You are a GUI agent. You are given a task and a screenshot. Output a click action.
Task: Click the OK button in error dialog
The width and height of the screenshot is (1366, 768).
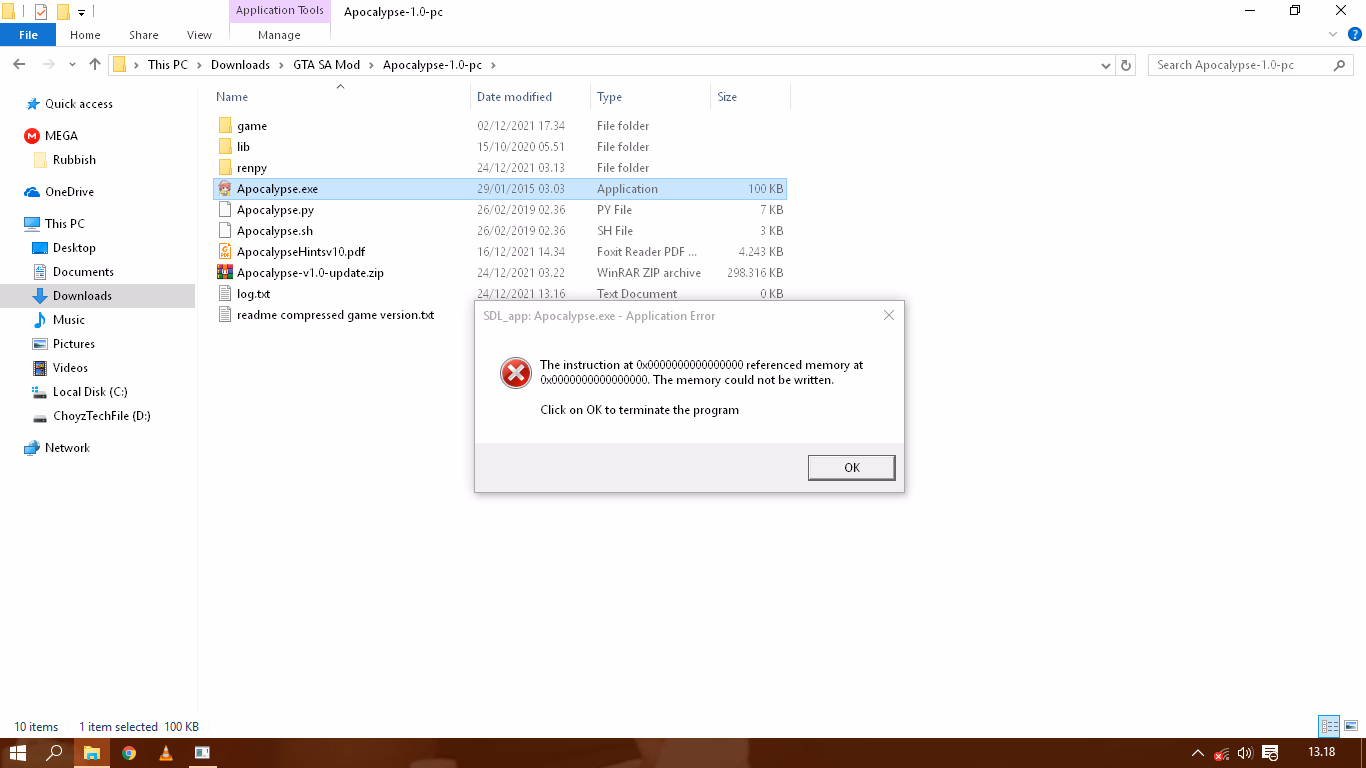coord(851,467)
